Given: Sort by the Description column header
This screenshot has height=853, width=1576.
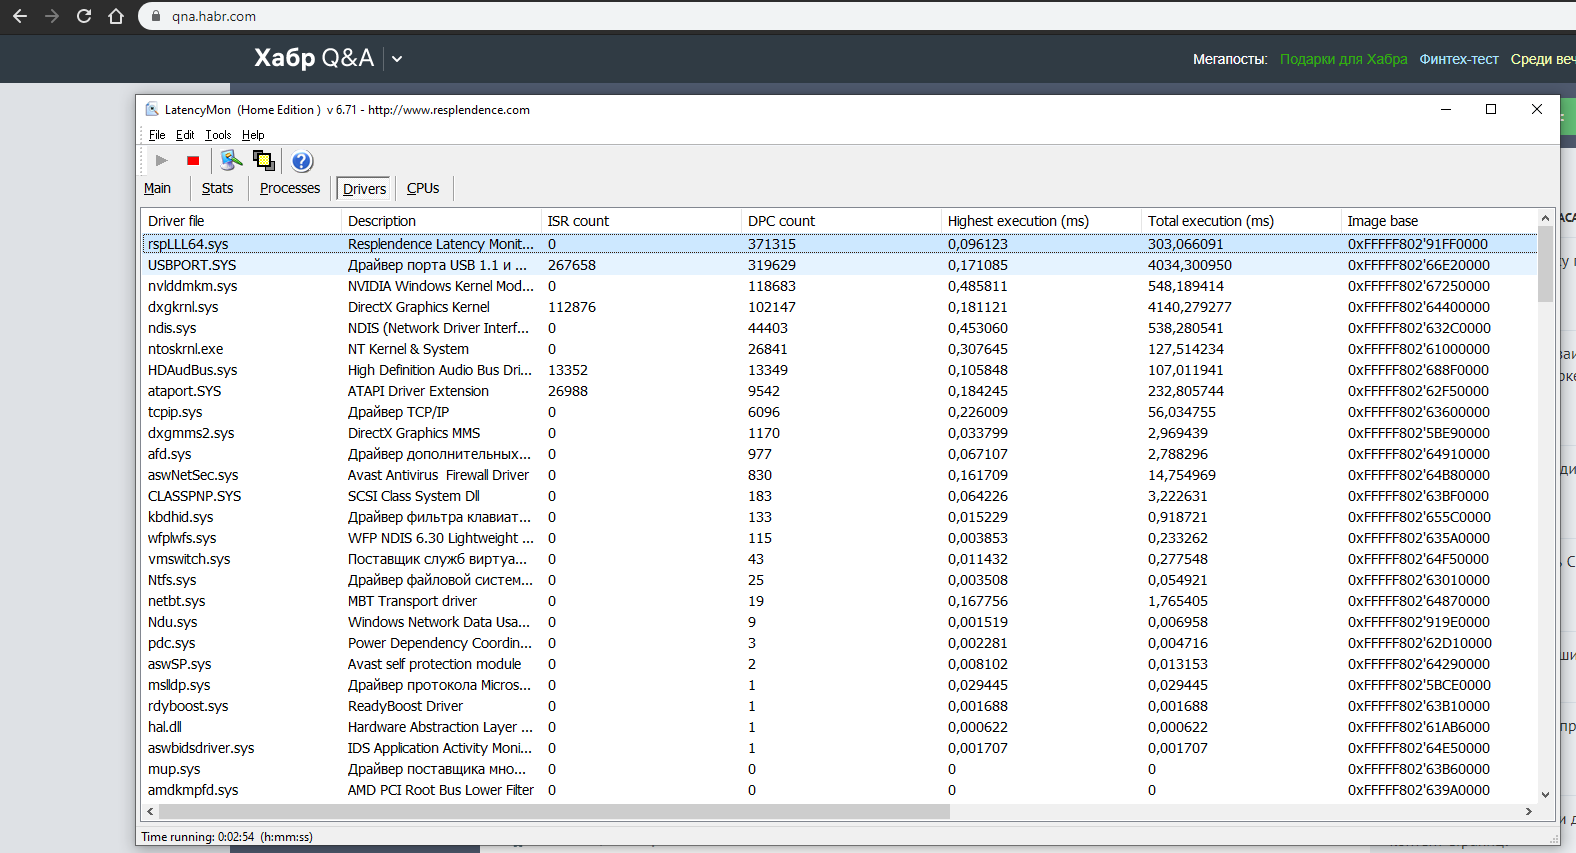Looking at the screenshot, I should [441, 221].
